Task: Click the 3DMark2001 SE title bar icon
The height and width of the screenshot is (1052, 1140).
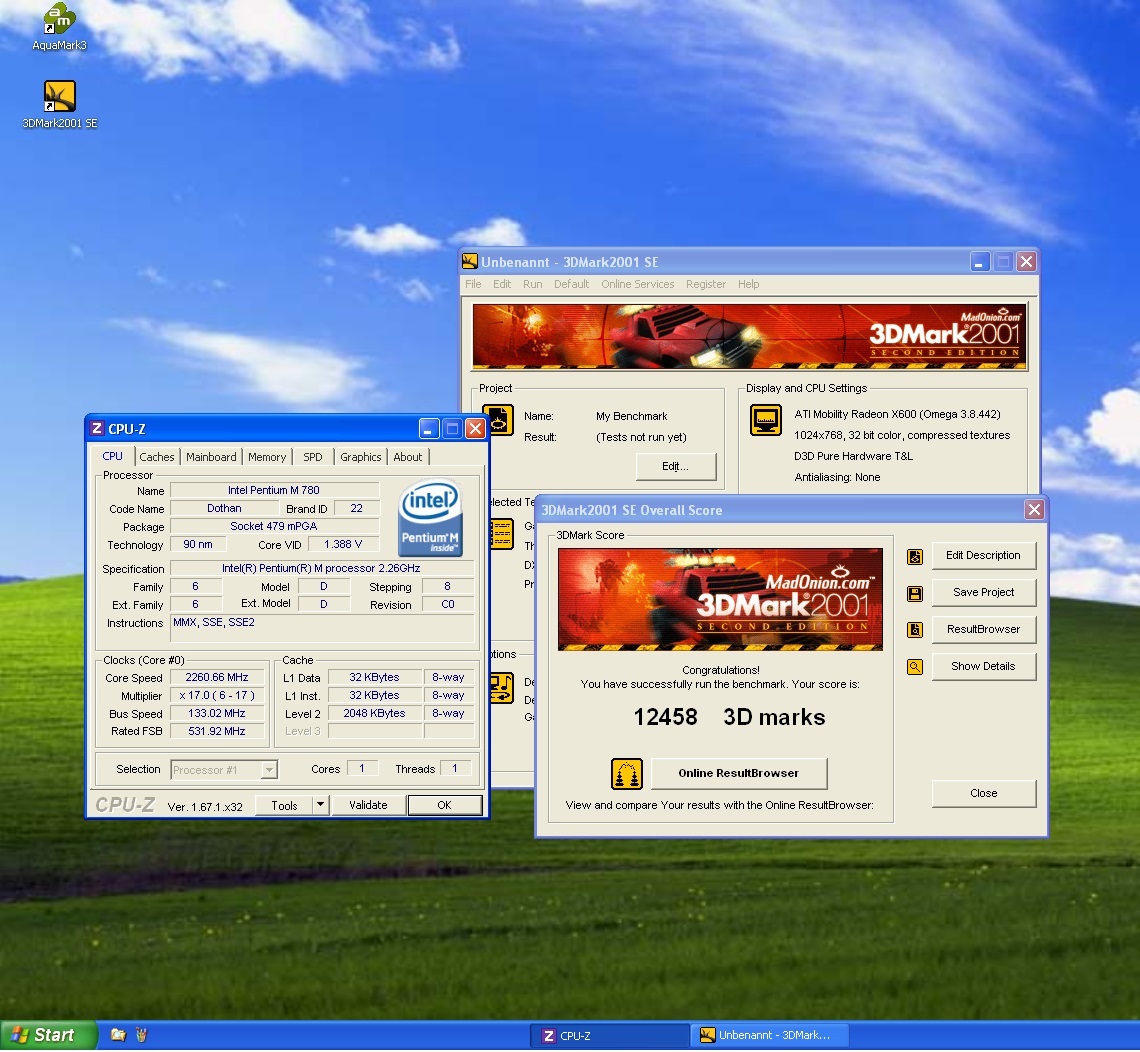Action: (x=470, y=261)
